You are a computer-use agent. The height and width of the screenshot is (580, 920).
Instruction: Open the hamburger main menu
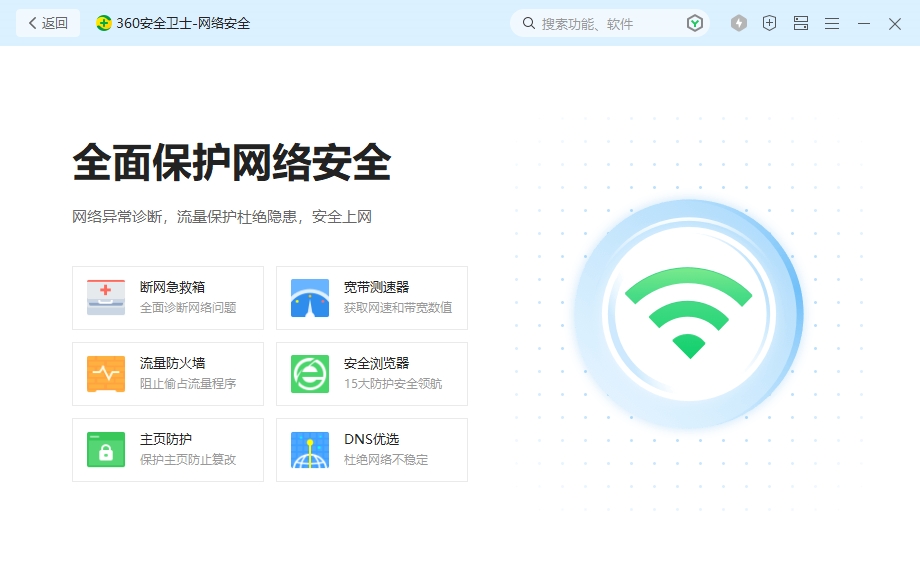pyautogui.click(x=831, y=22)
